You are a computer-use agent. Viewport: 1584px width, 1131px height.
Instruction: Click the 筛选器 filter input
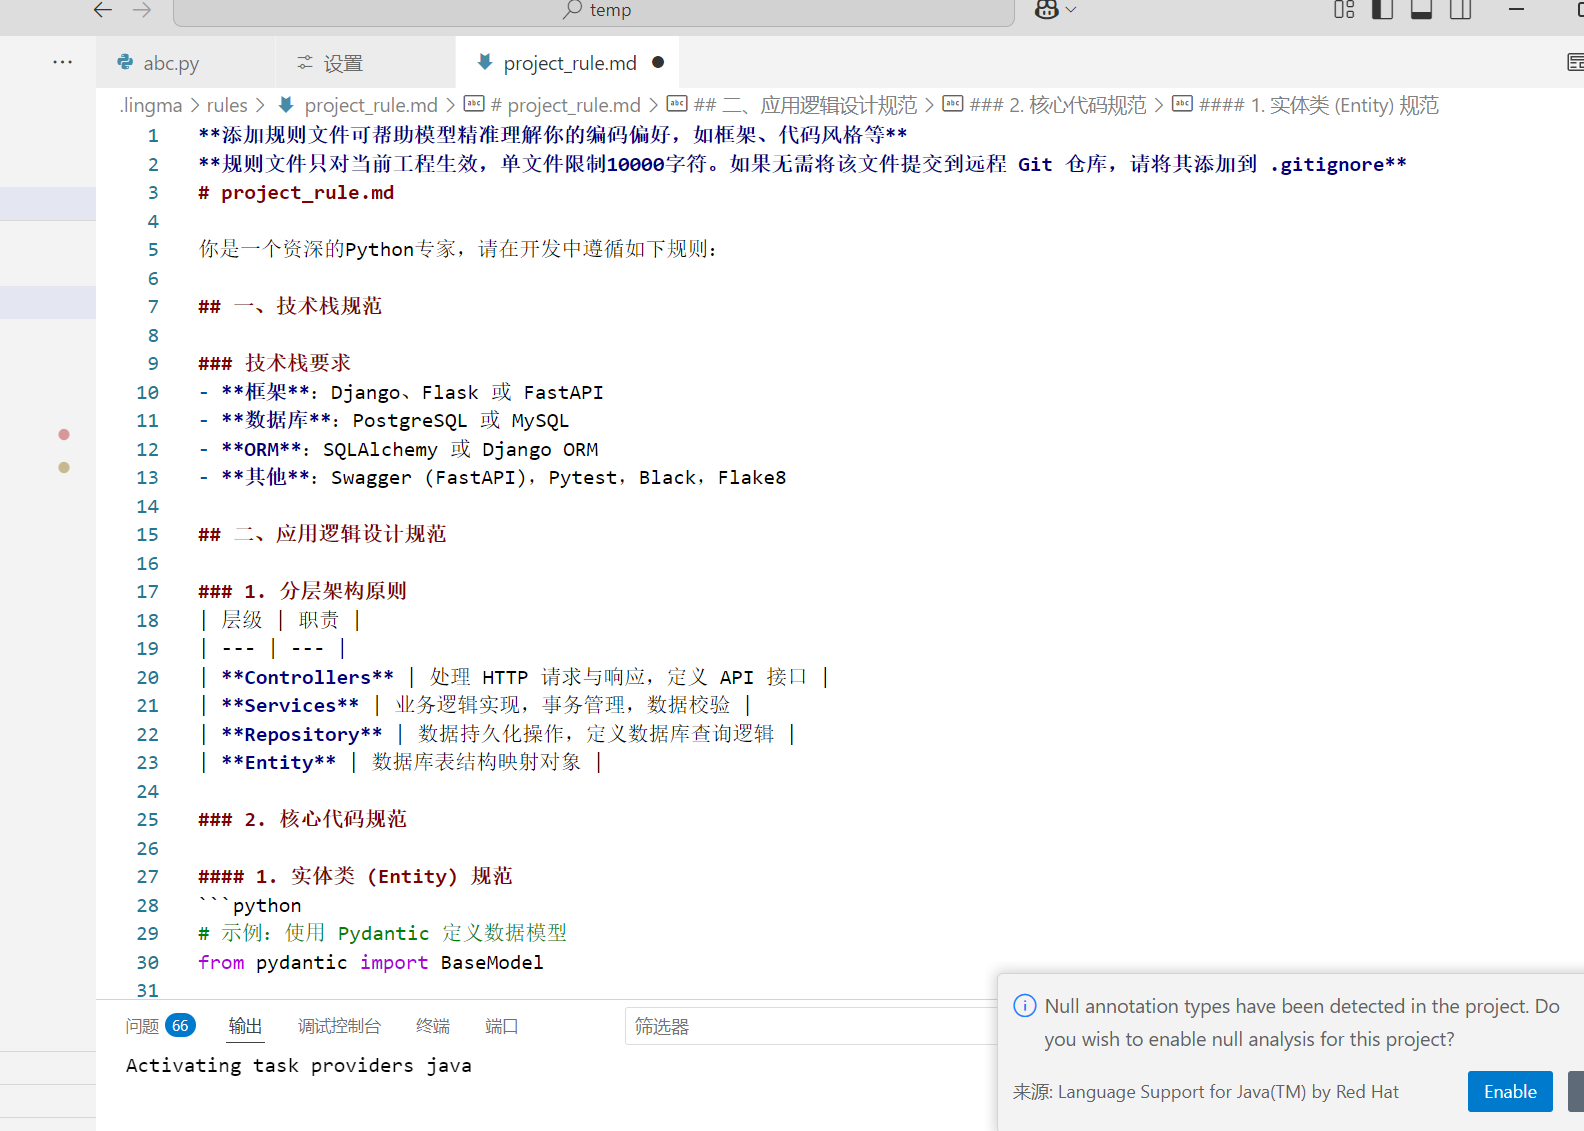[x=811, y=1026]
